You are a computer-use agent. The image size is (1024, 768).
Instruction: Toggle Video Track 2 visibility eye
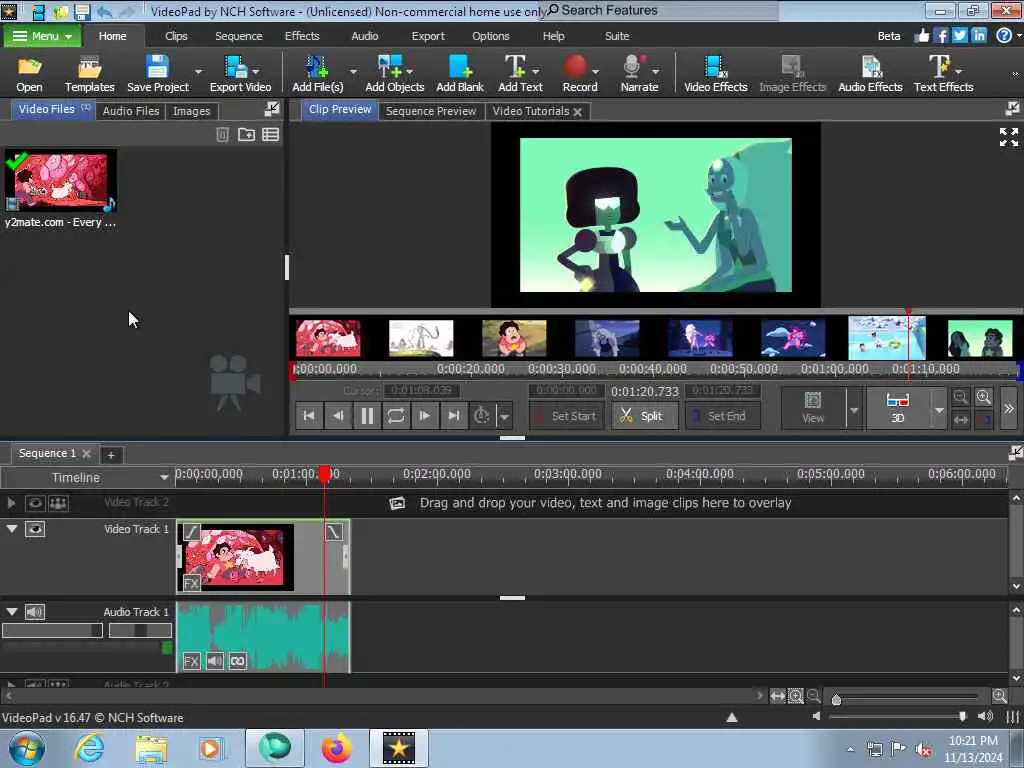(35, 503)
